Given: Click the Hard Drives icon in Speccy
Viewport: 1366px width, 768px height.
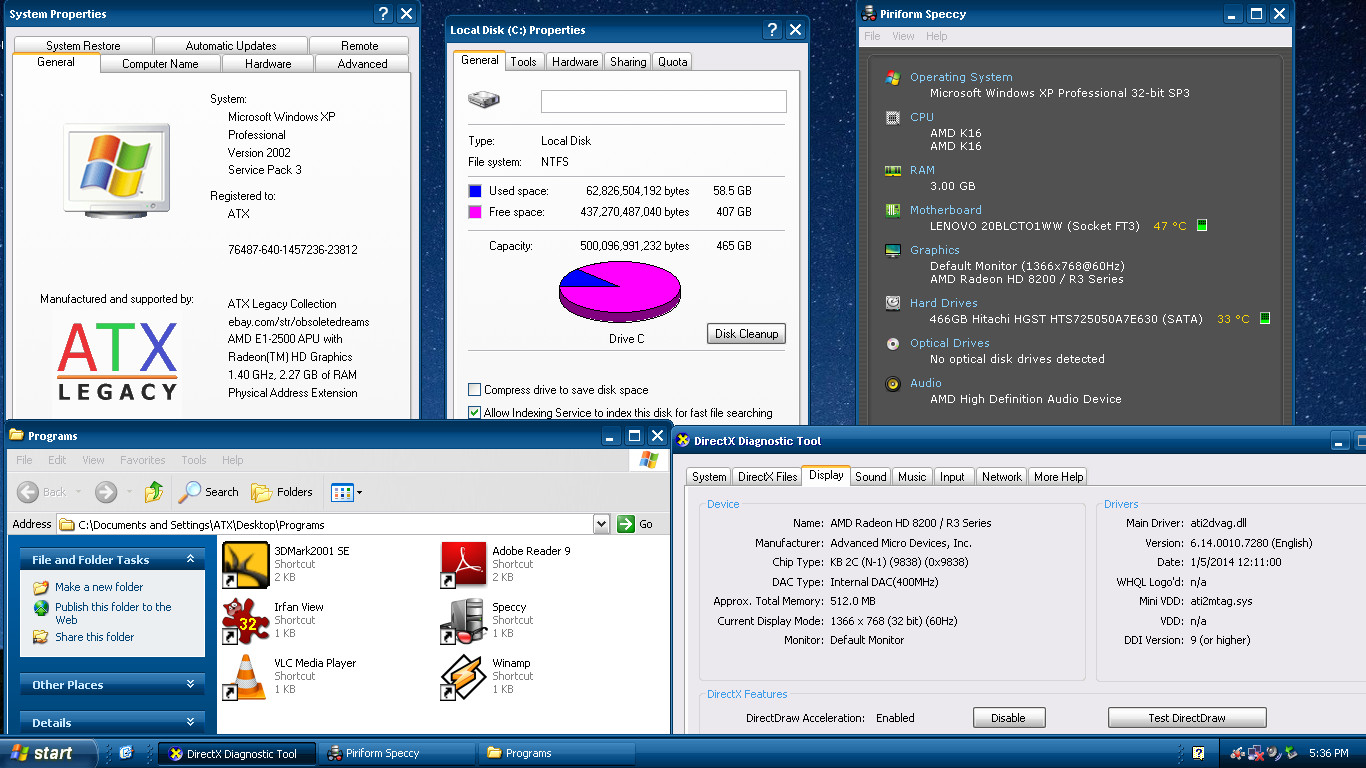Looking at the screenshot, I should pyautogui.click(x=893, y=303).
